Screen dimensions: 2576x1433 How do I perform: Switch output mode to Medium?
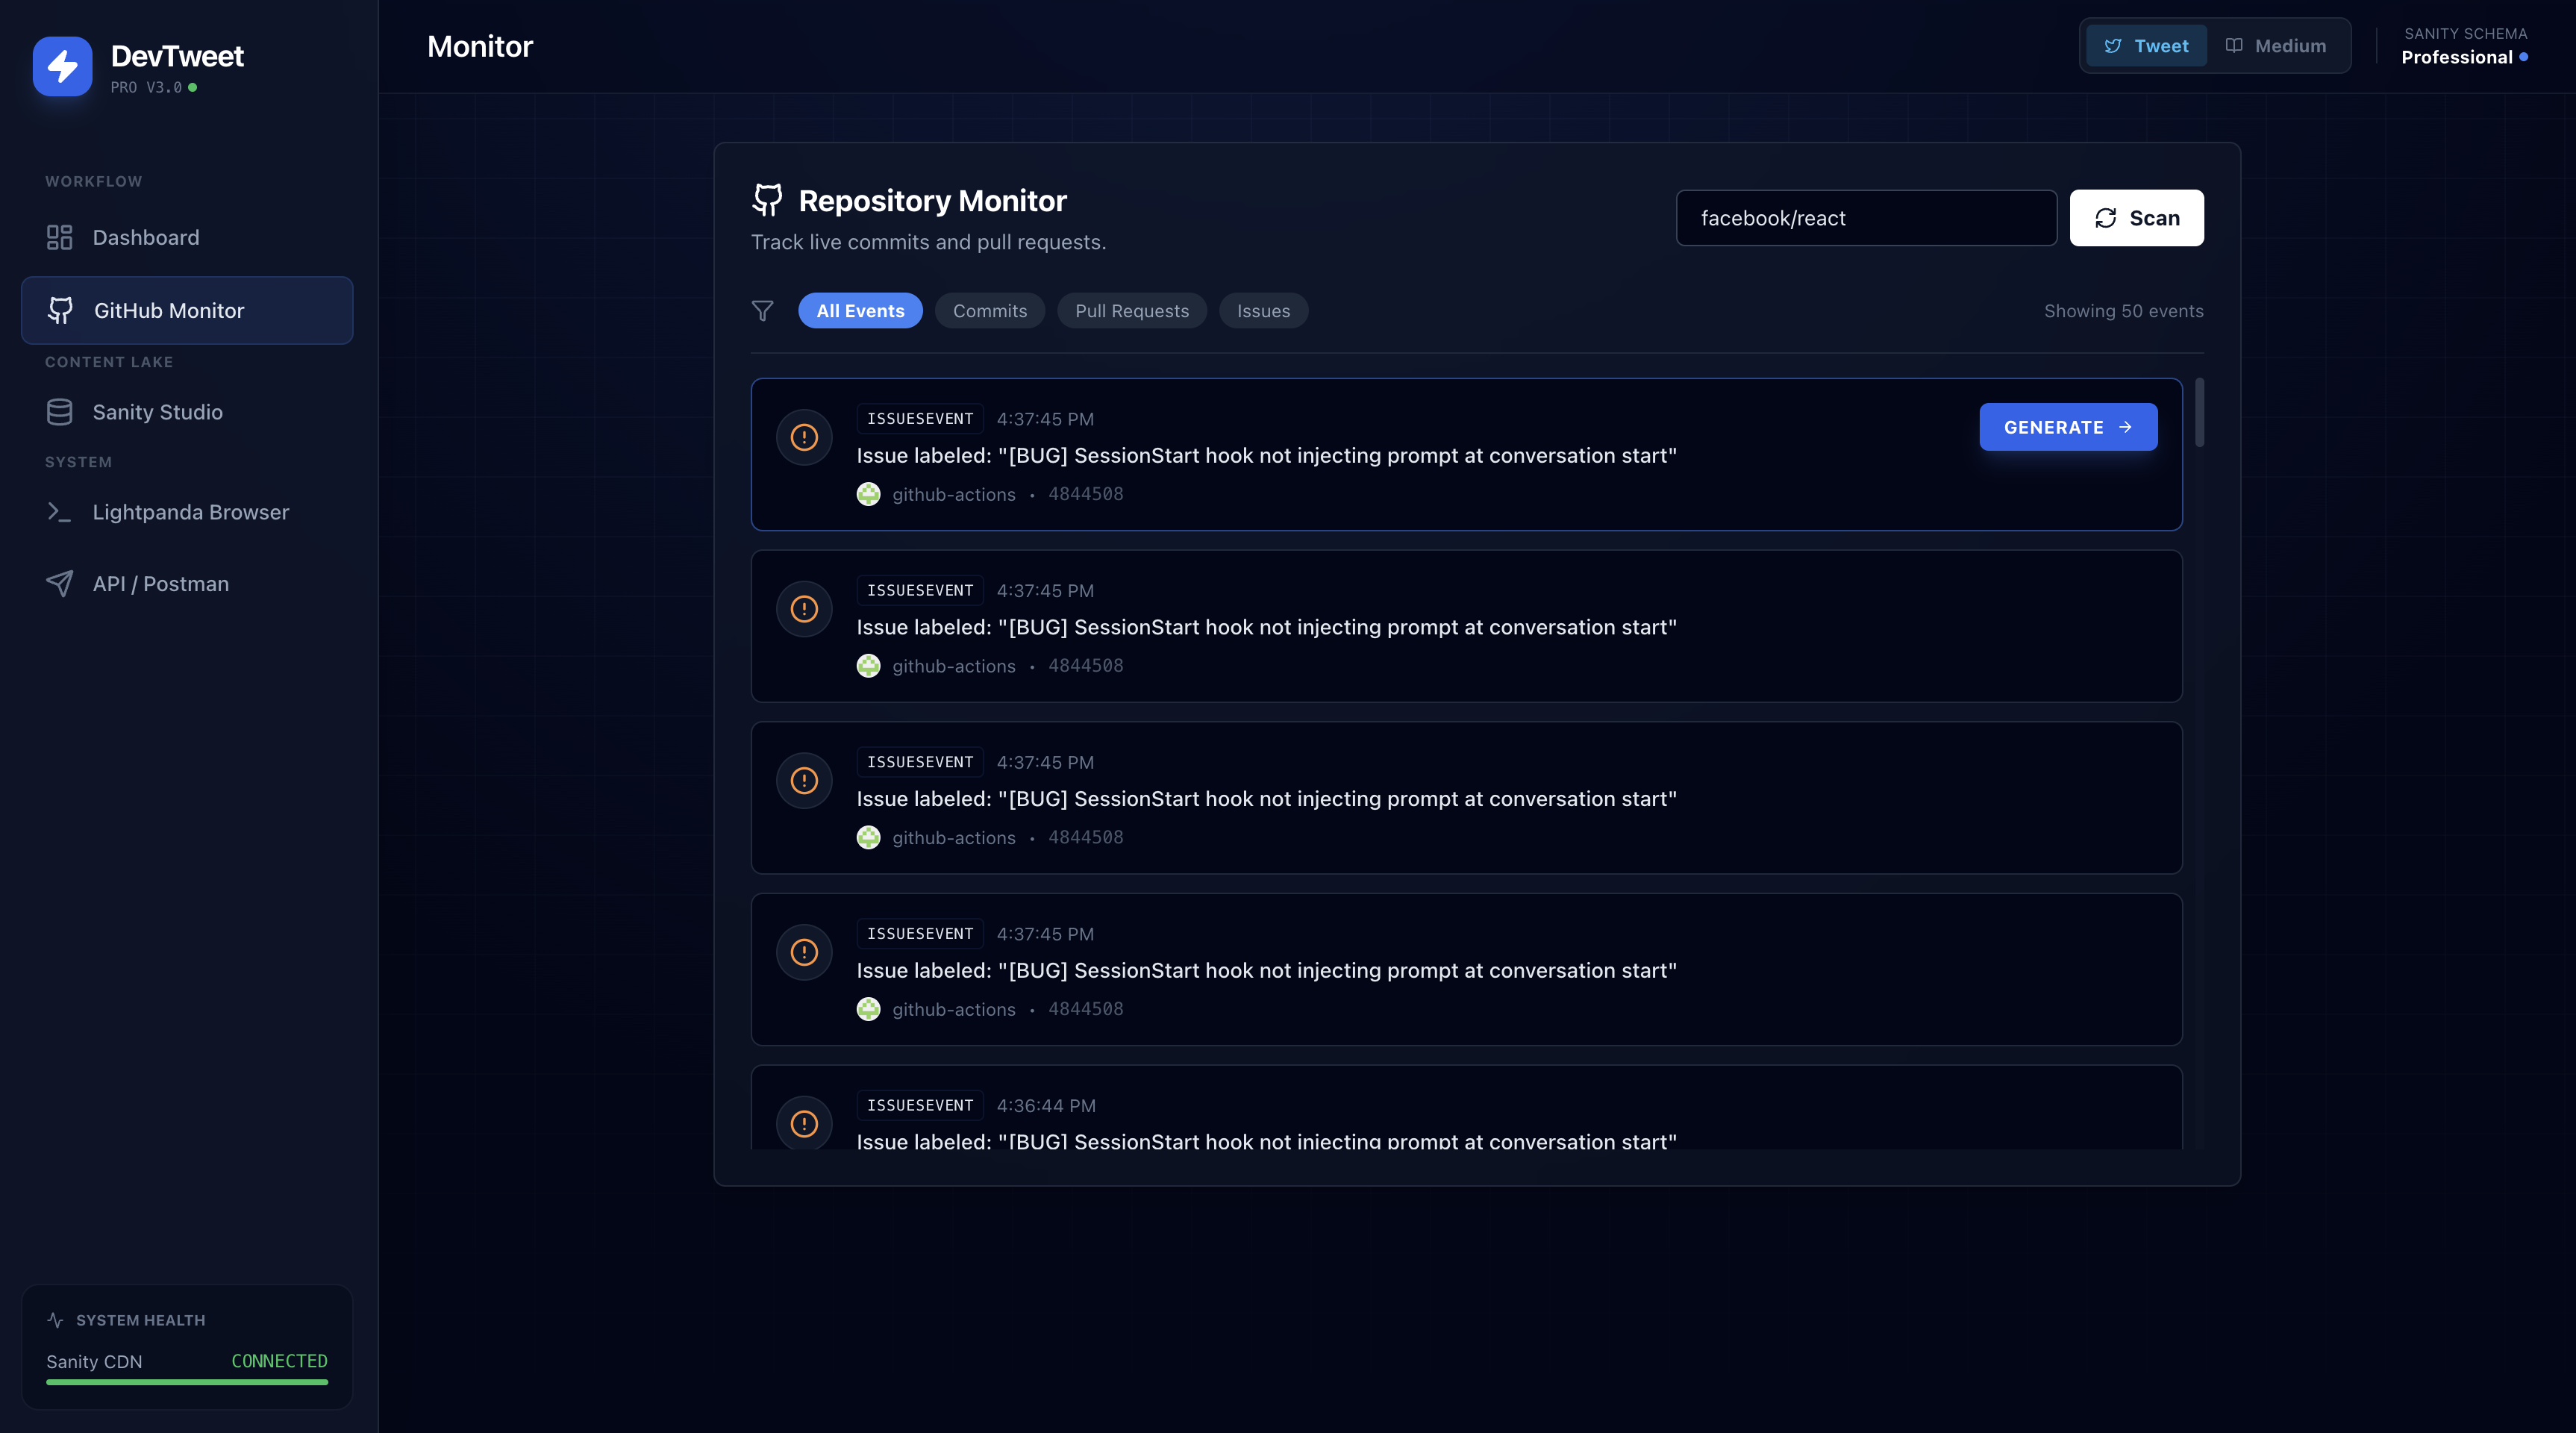pyautogui.click(x=2276, y=46)
